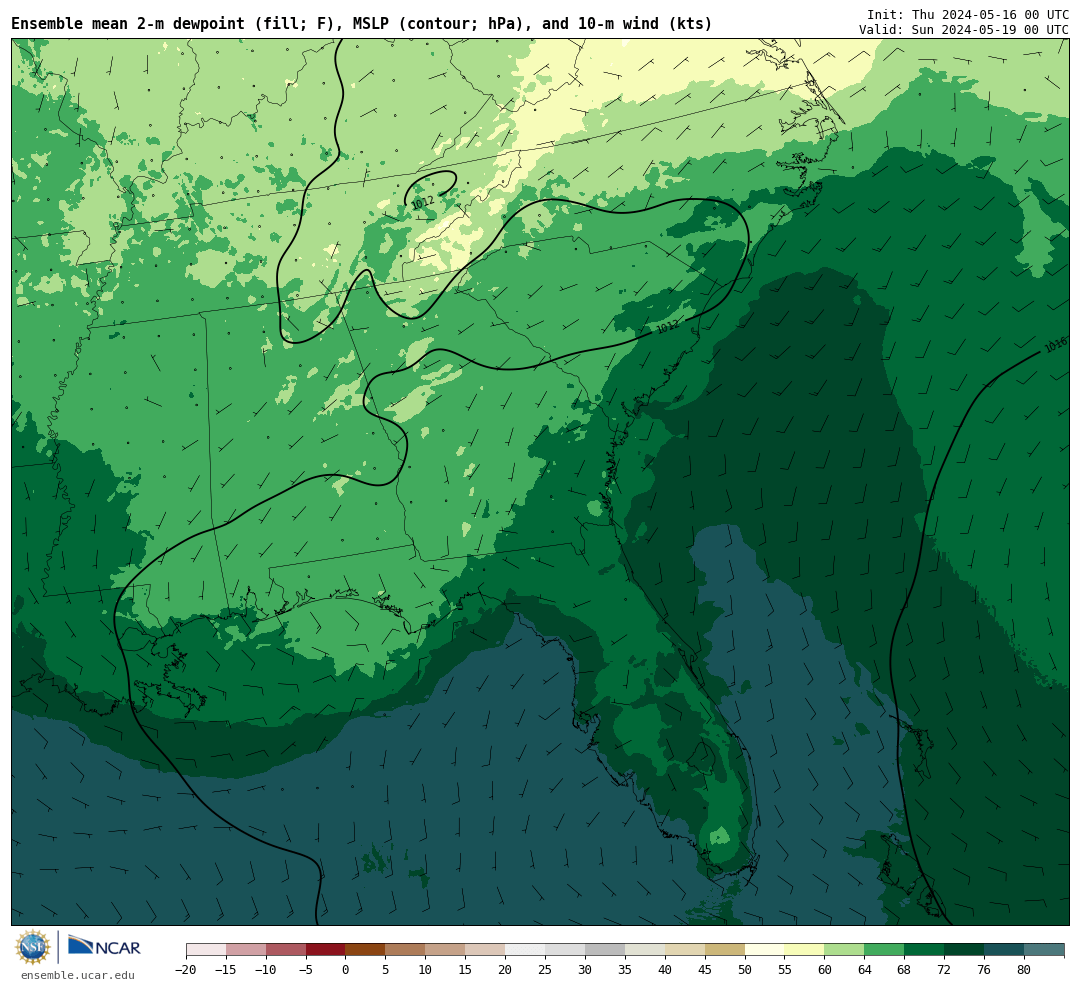This screenshot has height=988, width=1080.
Task: Click the legend tick label '0'
Action: pyautogui.click(x=345, y=970)
